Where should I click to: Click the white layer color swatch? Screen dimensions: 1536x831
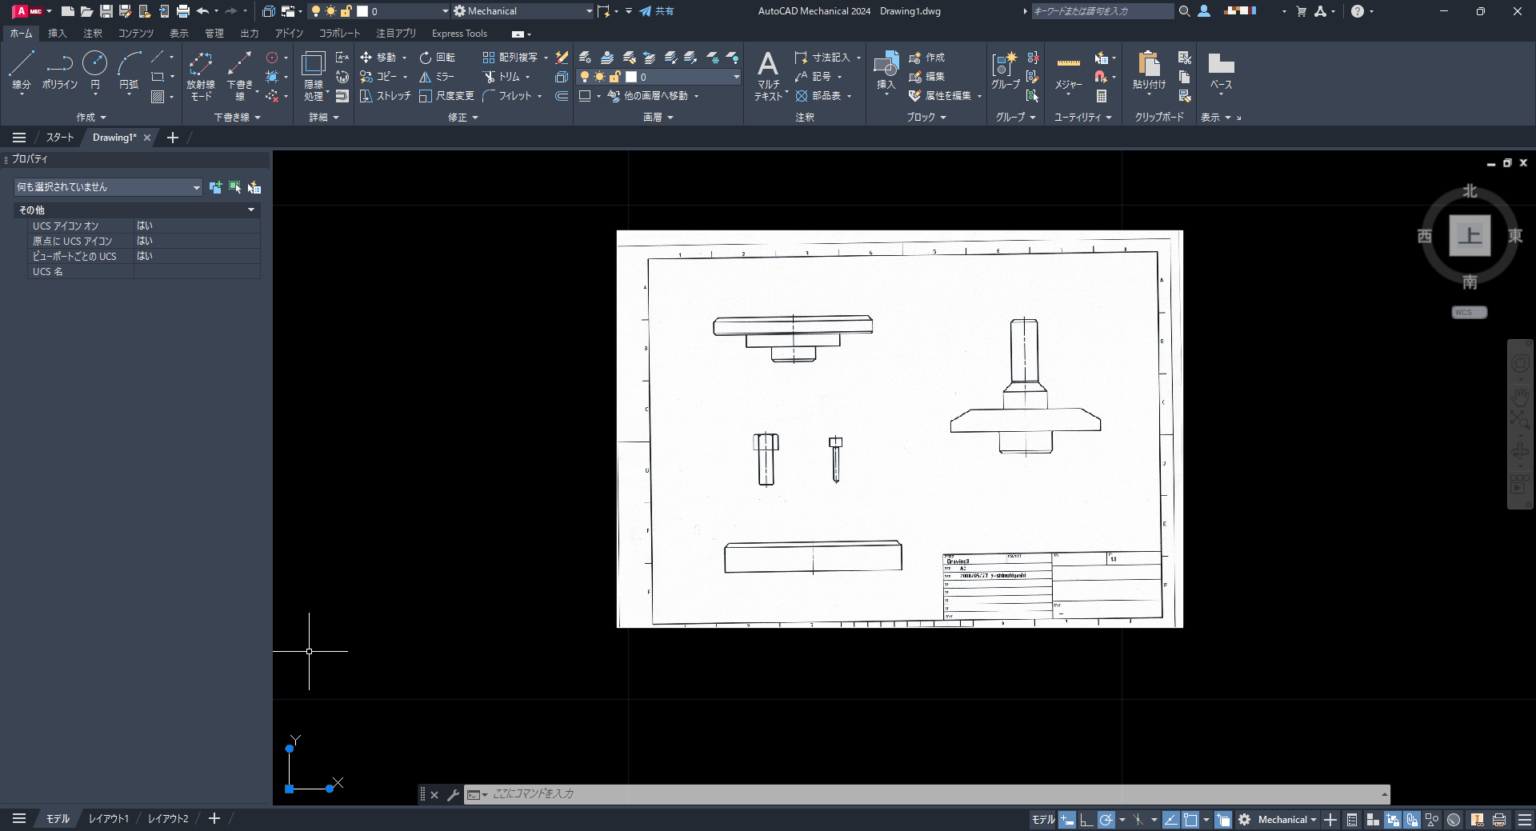coord(631,77)
